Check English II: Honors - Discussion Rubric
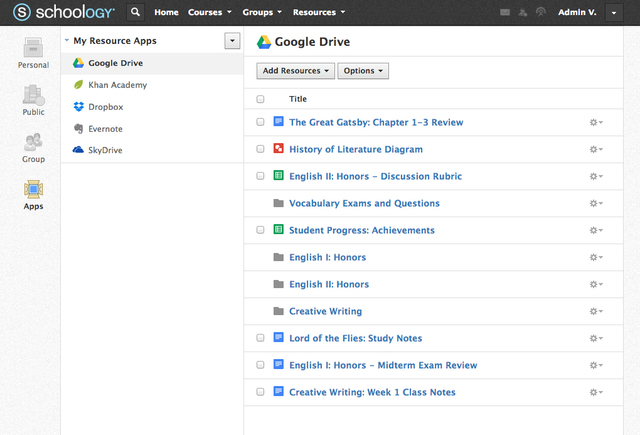 [260, 176]
